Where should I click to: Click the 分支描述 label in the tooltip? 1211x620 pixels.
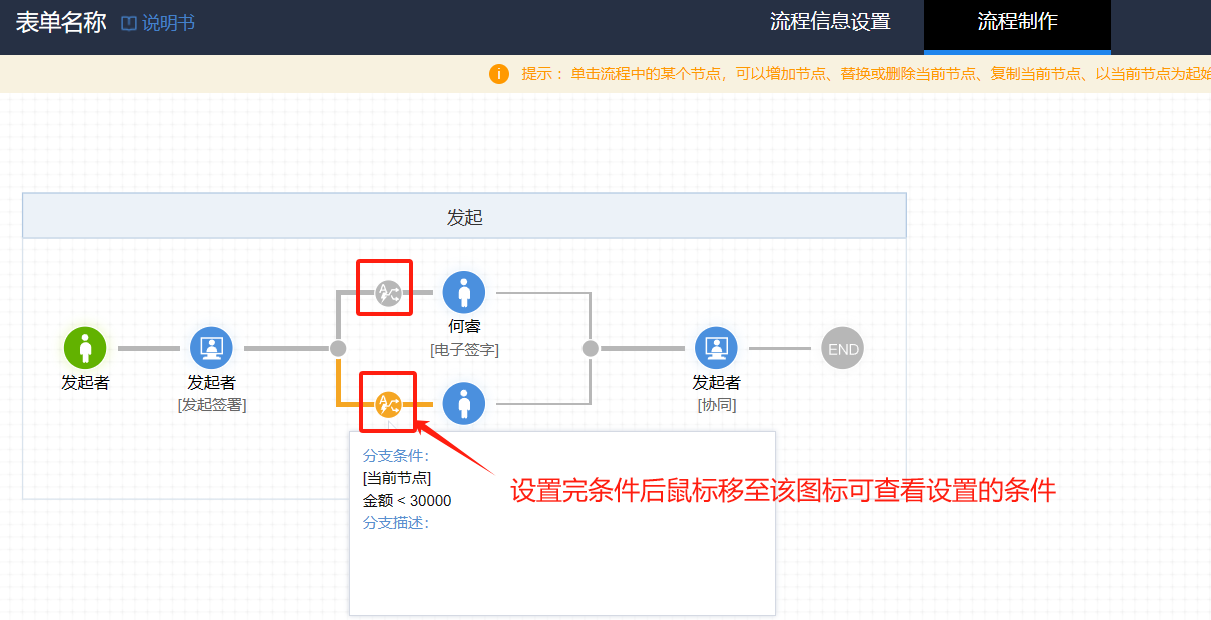[x=396, y=522]
